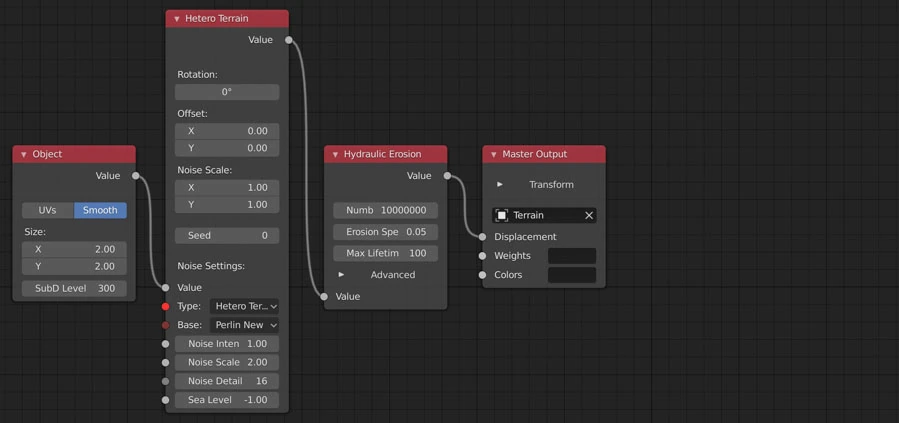Click the Erosion Speed field
The height and width of the screenshot is (423, 899).
(x=385, y=232)
